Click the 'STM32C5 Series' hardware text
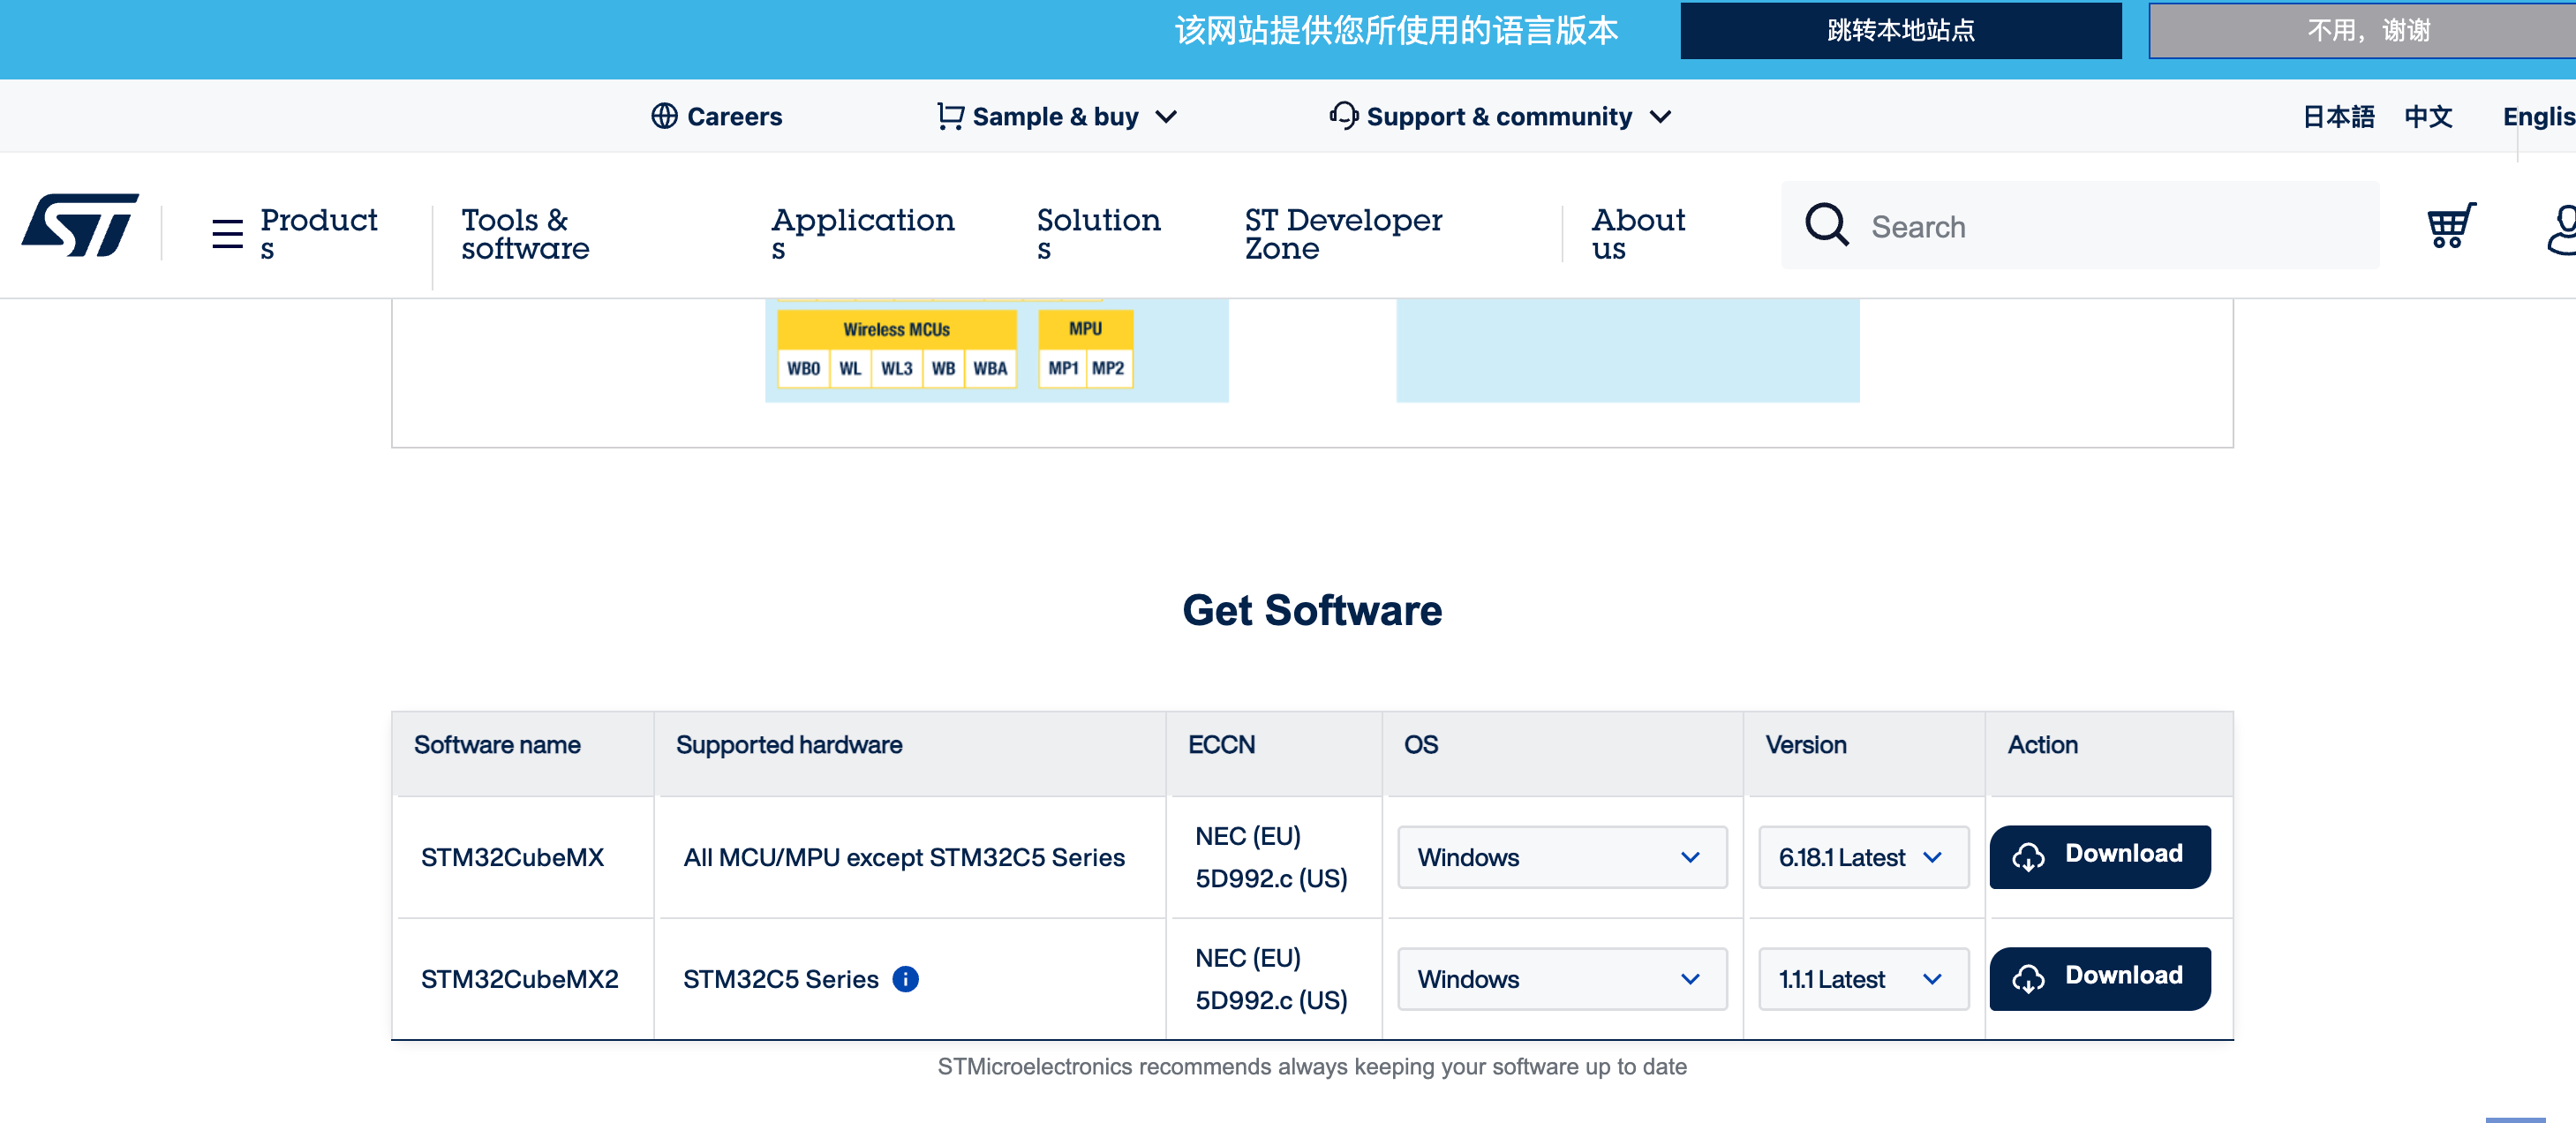The width and height of the screenshot is (2576, 1123). tap(780, 979)
